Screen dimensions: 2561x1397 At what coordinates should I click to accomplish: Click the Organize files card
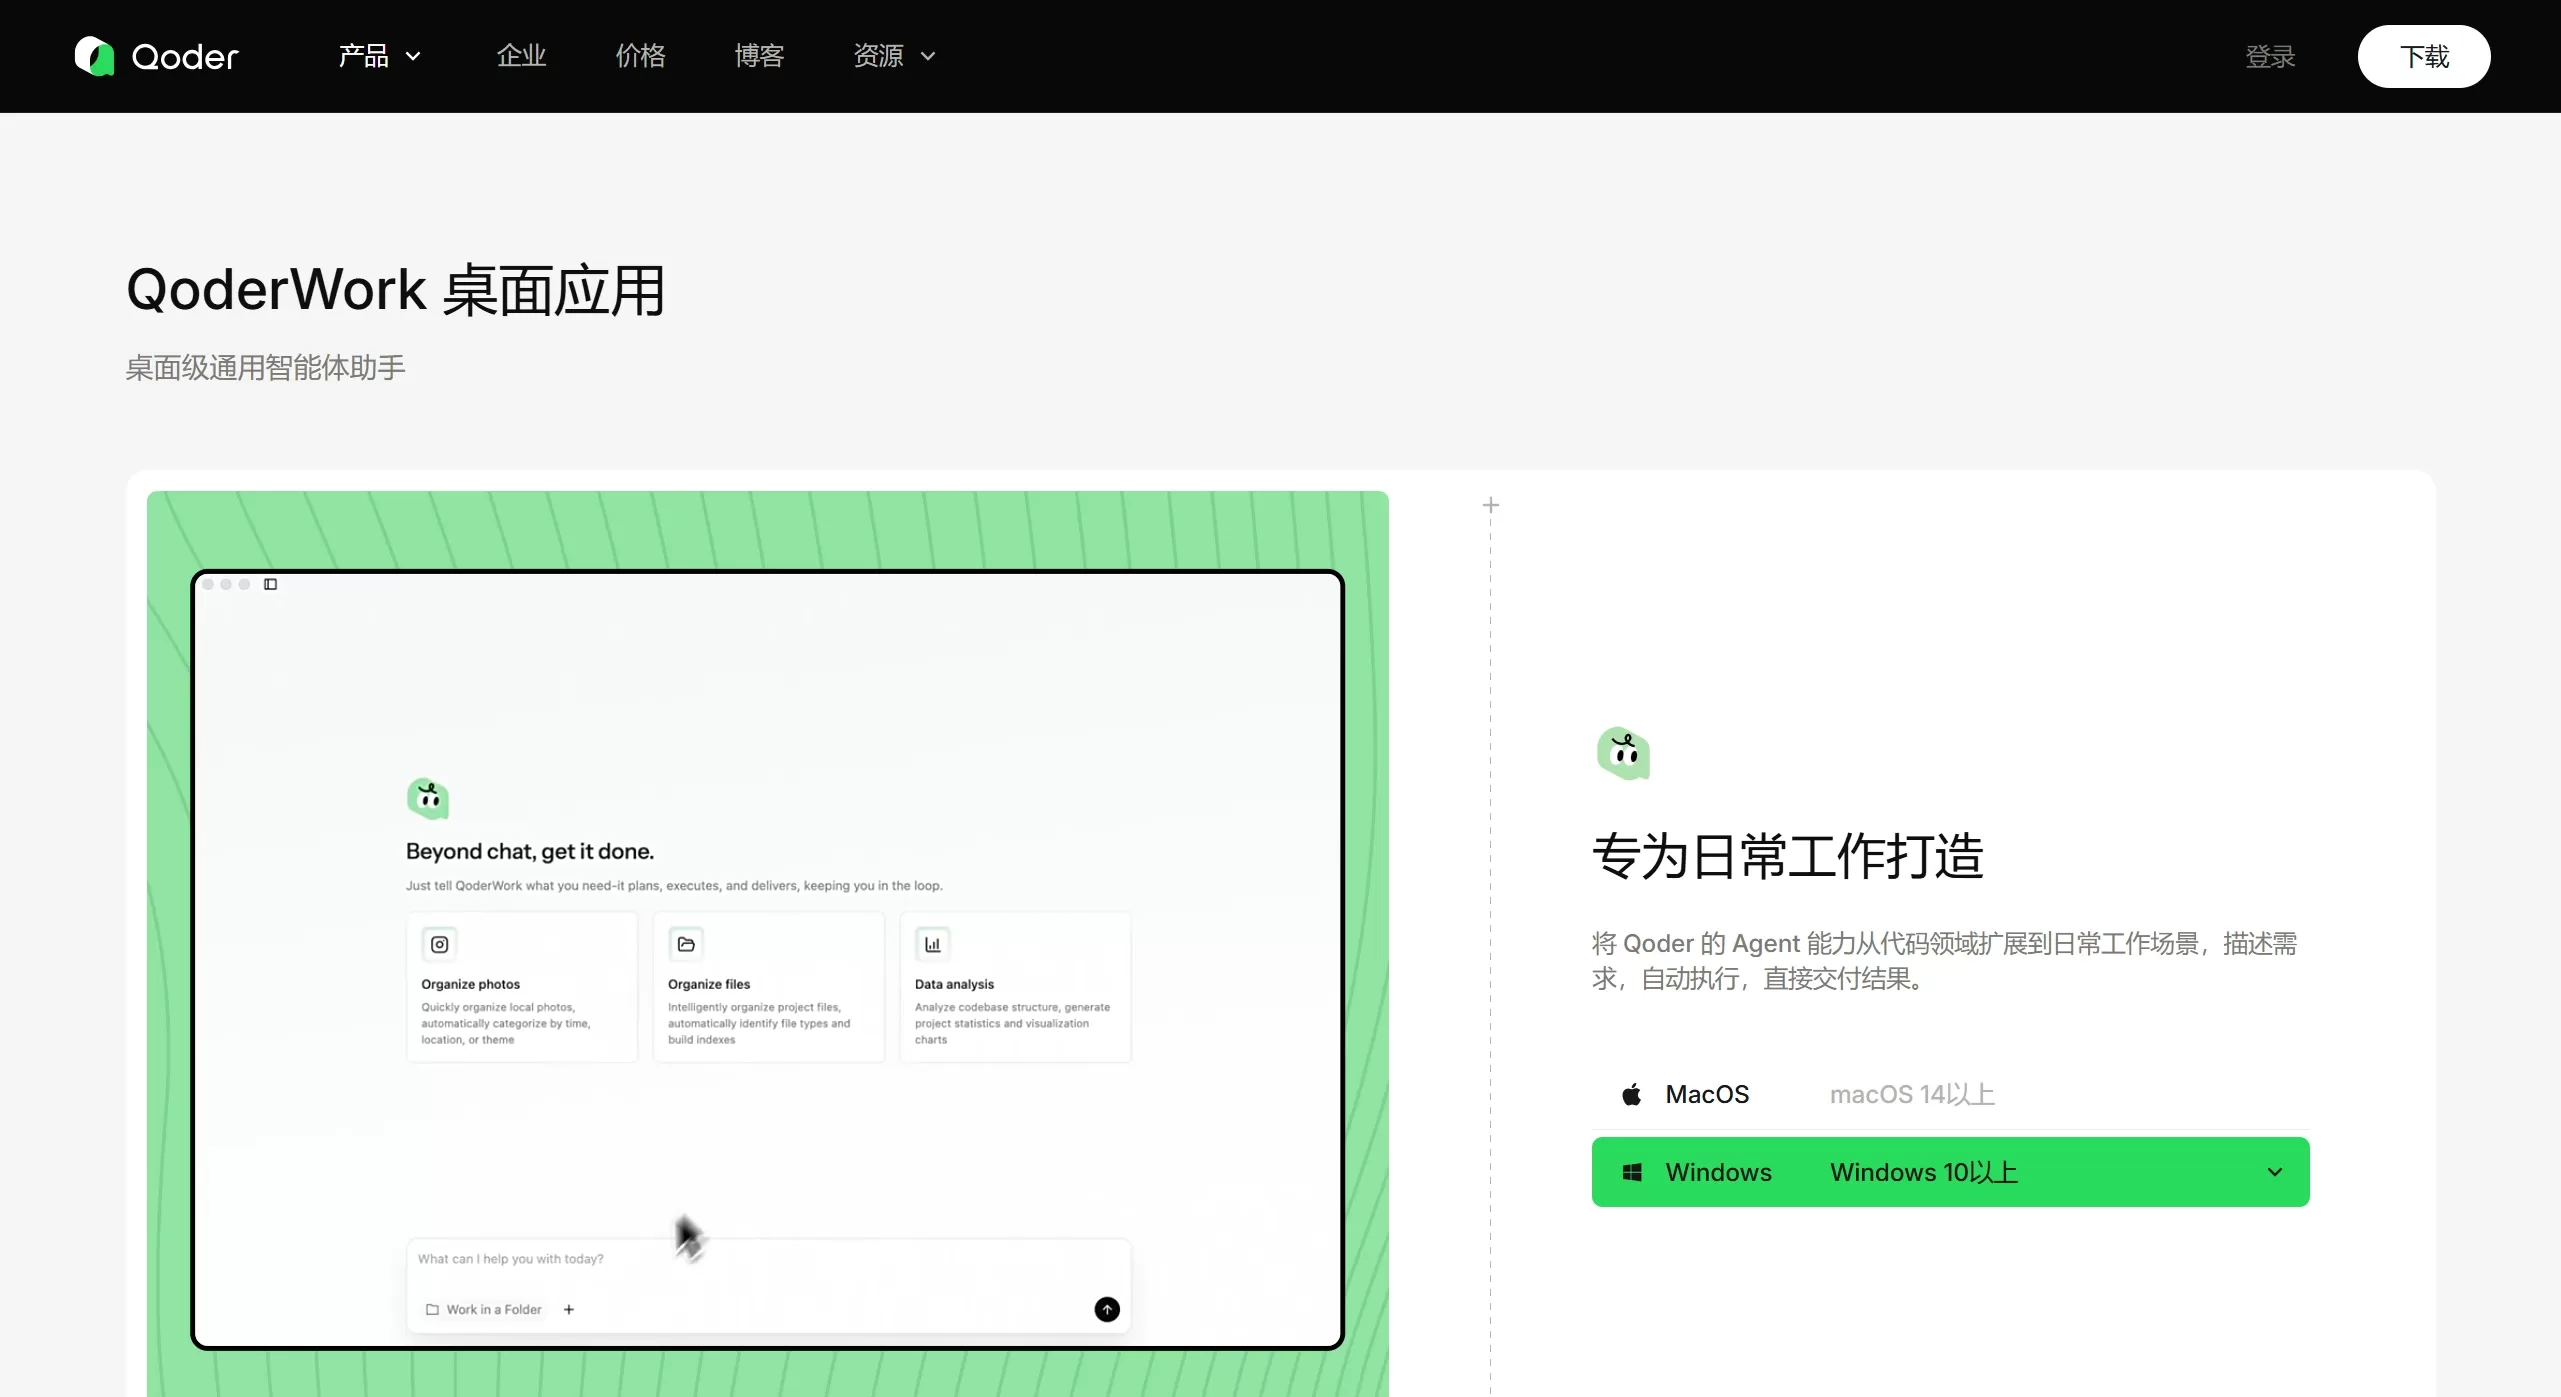point(769,987)
